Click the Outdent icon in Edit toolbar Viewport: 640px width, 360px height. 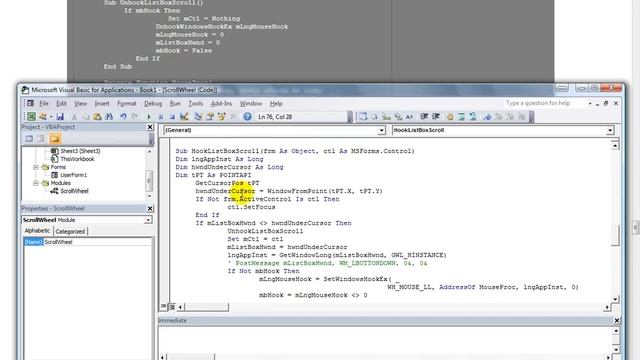(436, 117)
